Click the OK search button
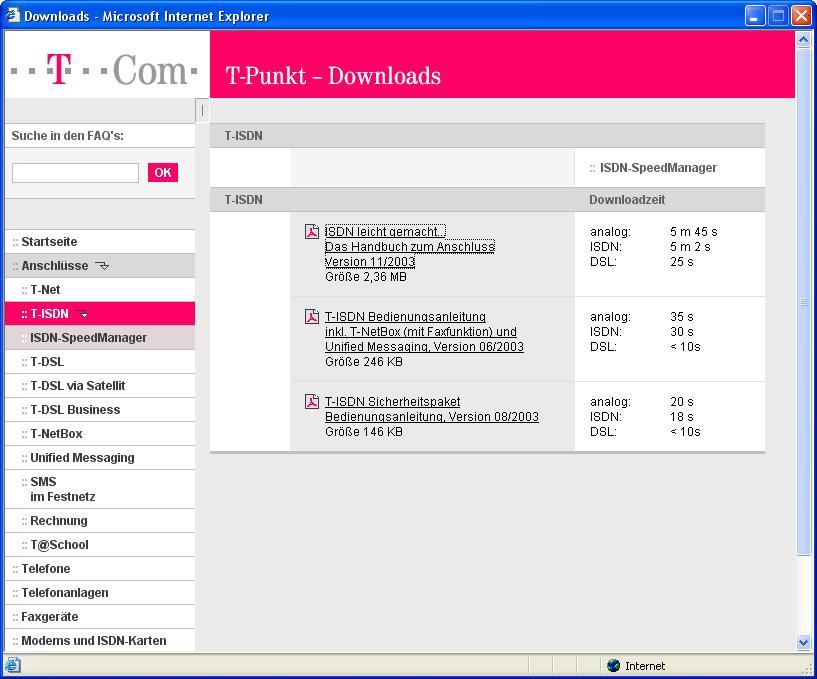Screen dimensions: 817x679 pyautogui.click(x=163, y=172)
